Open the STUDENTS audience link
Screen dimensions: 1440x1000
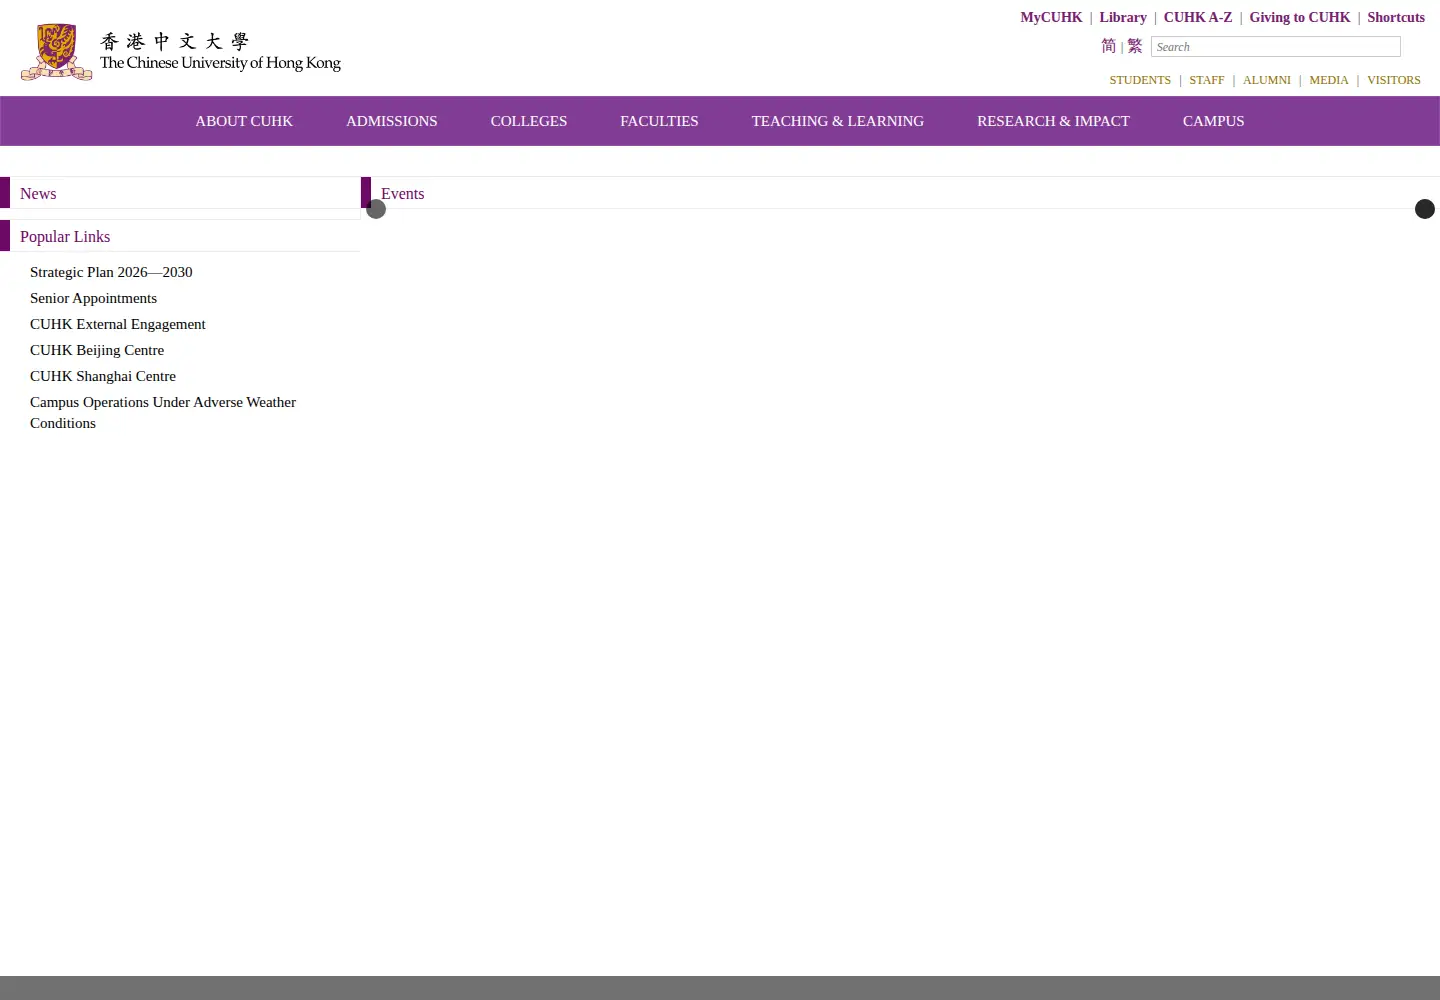point(1140,80)
